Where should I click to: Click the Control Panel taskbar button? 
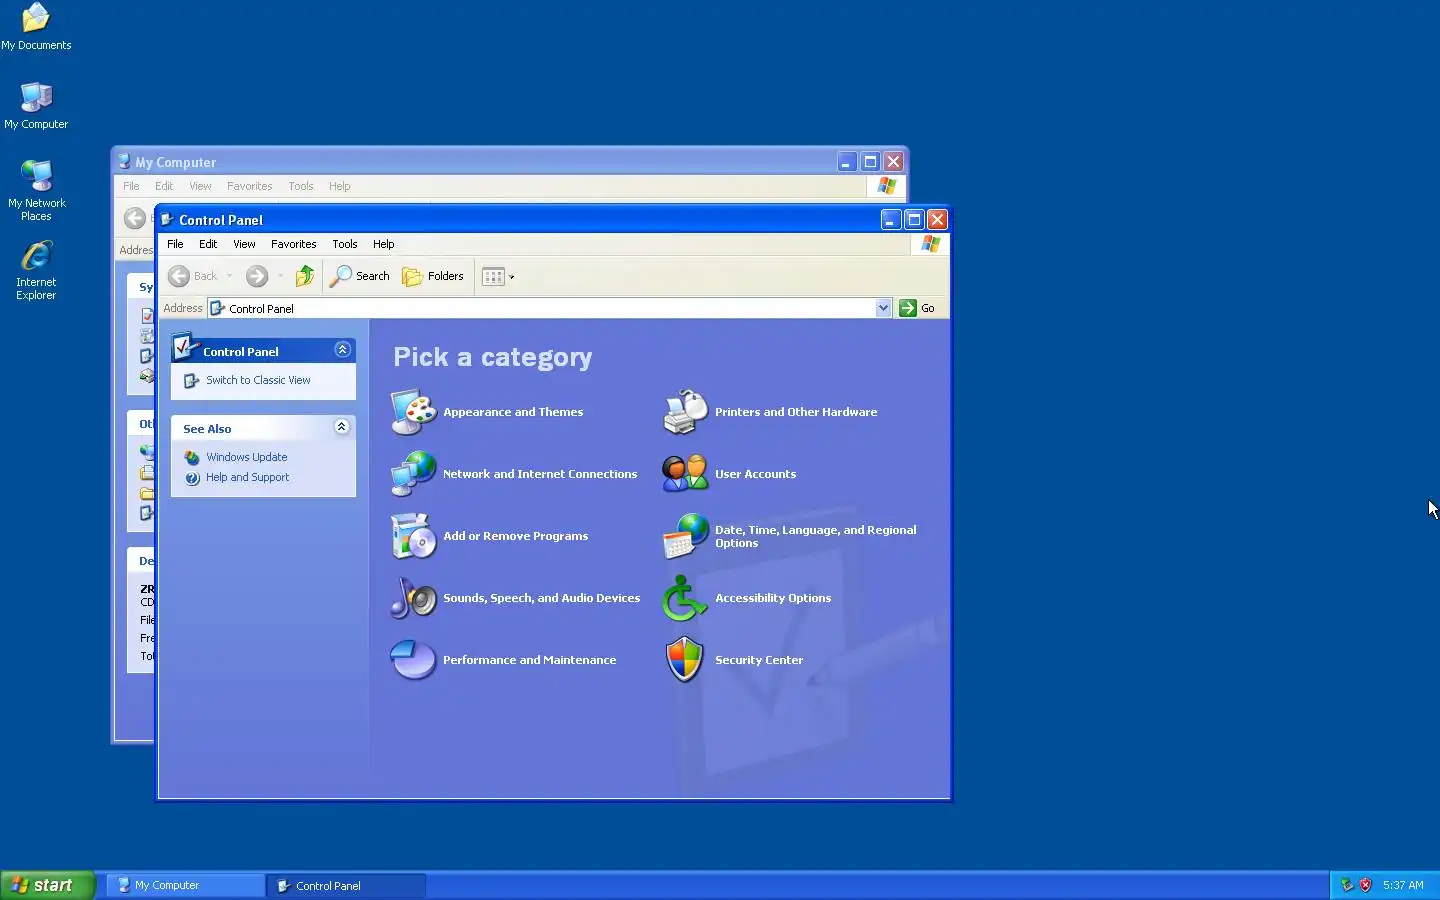point(346,885)
